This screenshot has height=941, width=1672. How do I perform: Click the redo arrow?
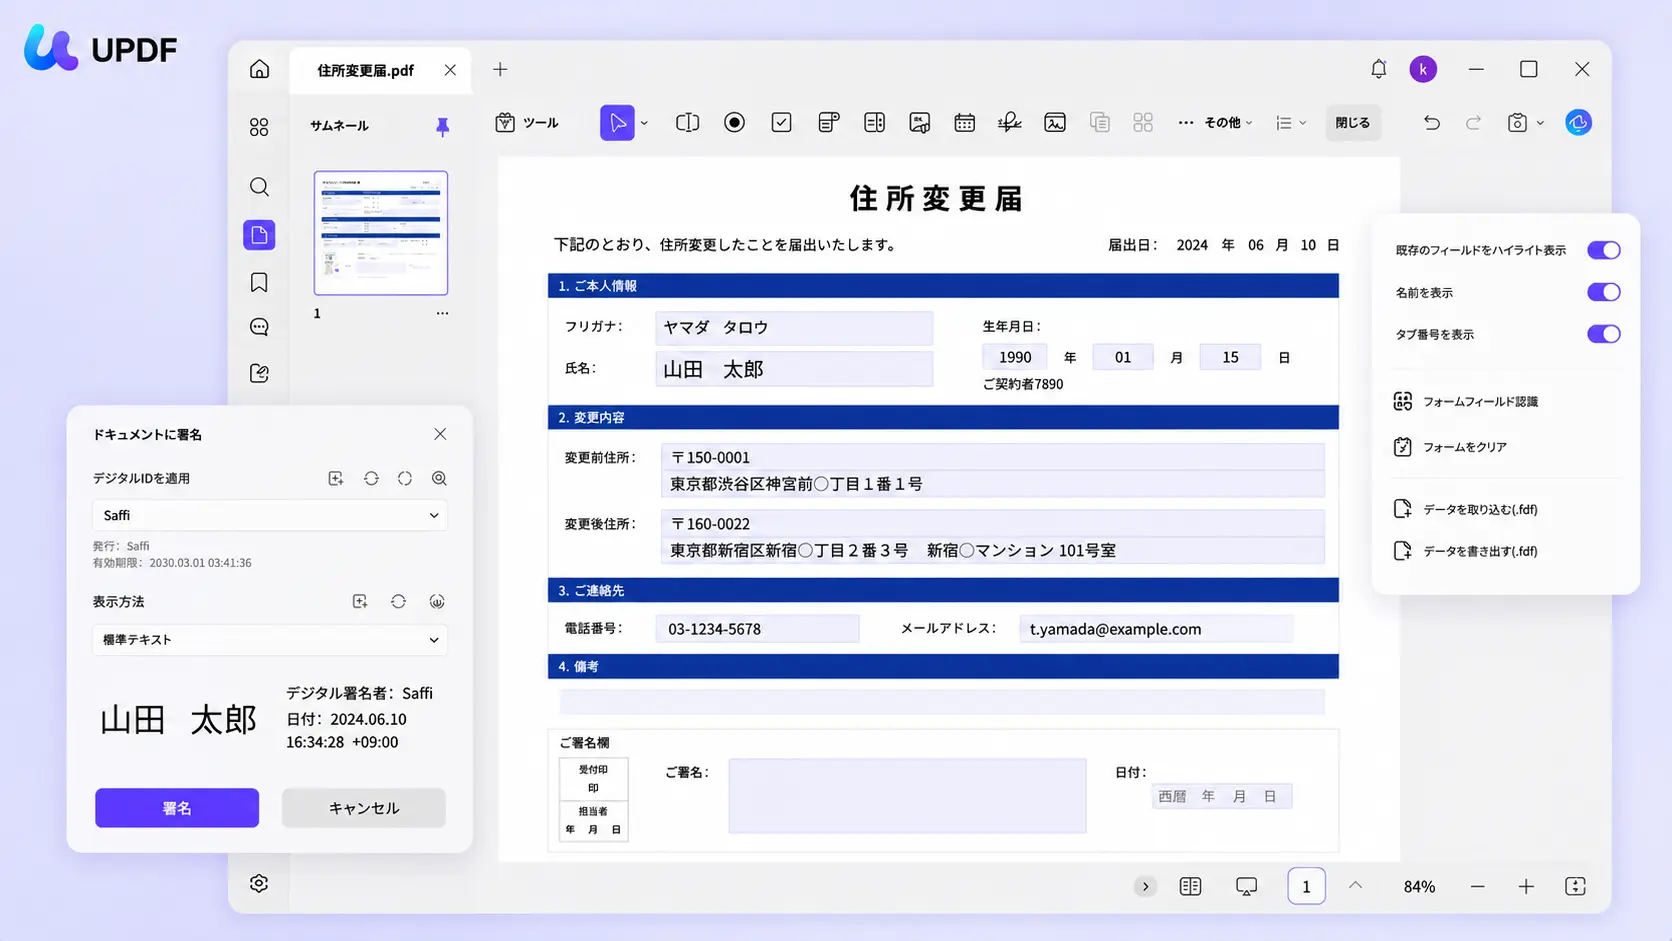point(1473,122)
